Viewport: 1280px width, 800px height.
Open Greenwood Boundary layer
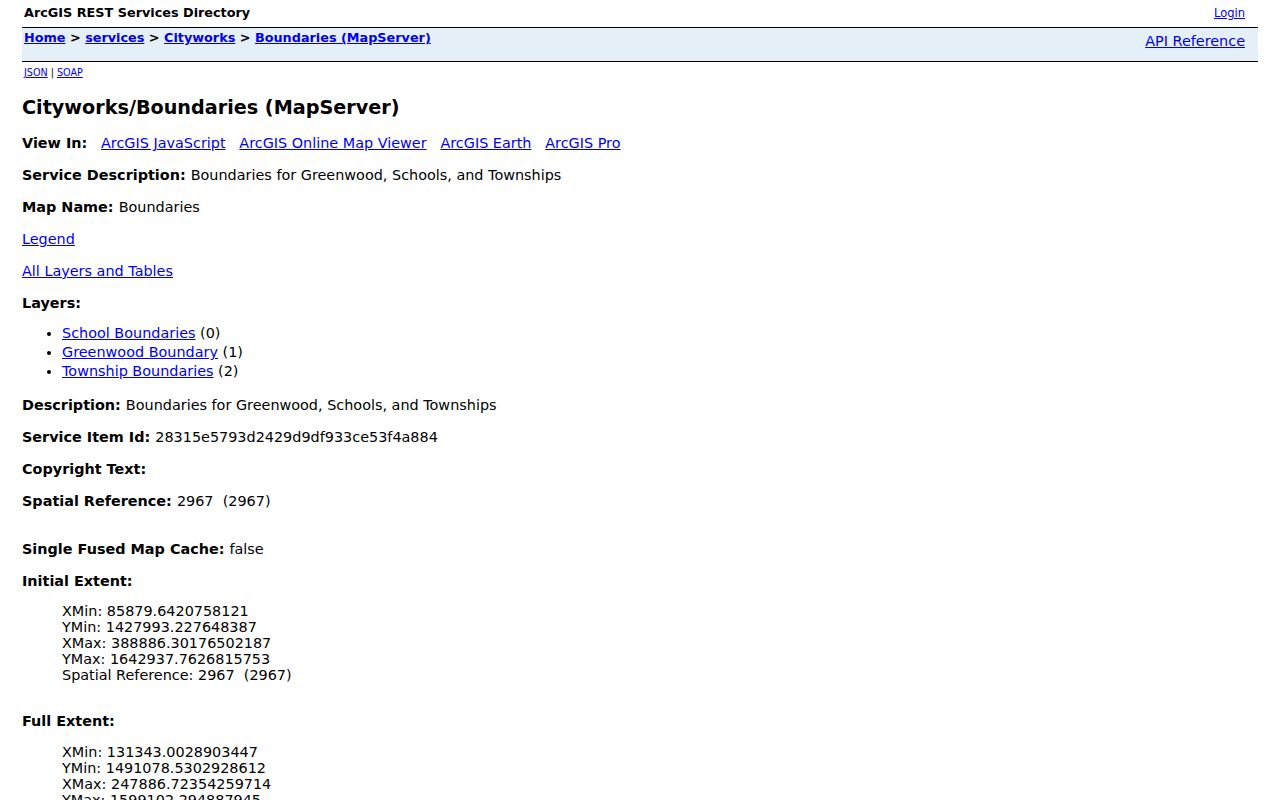click(x=140, y=352)
